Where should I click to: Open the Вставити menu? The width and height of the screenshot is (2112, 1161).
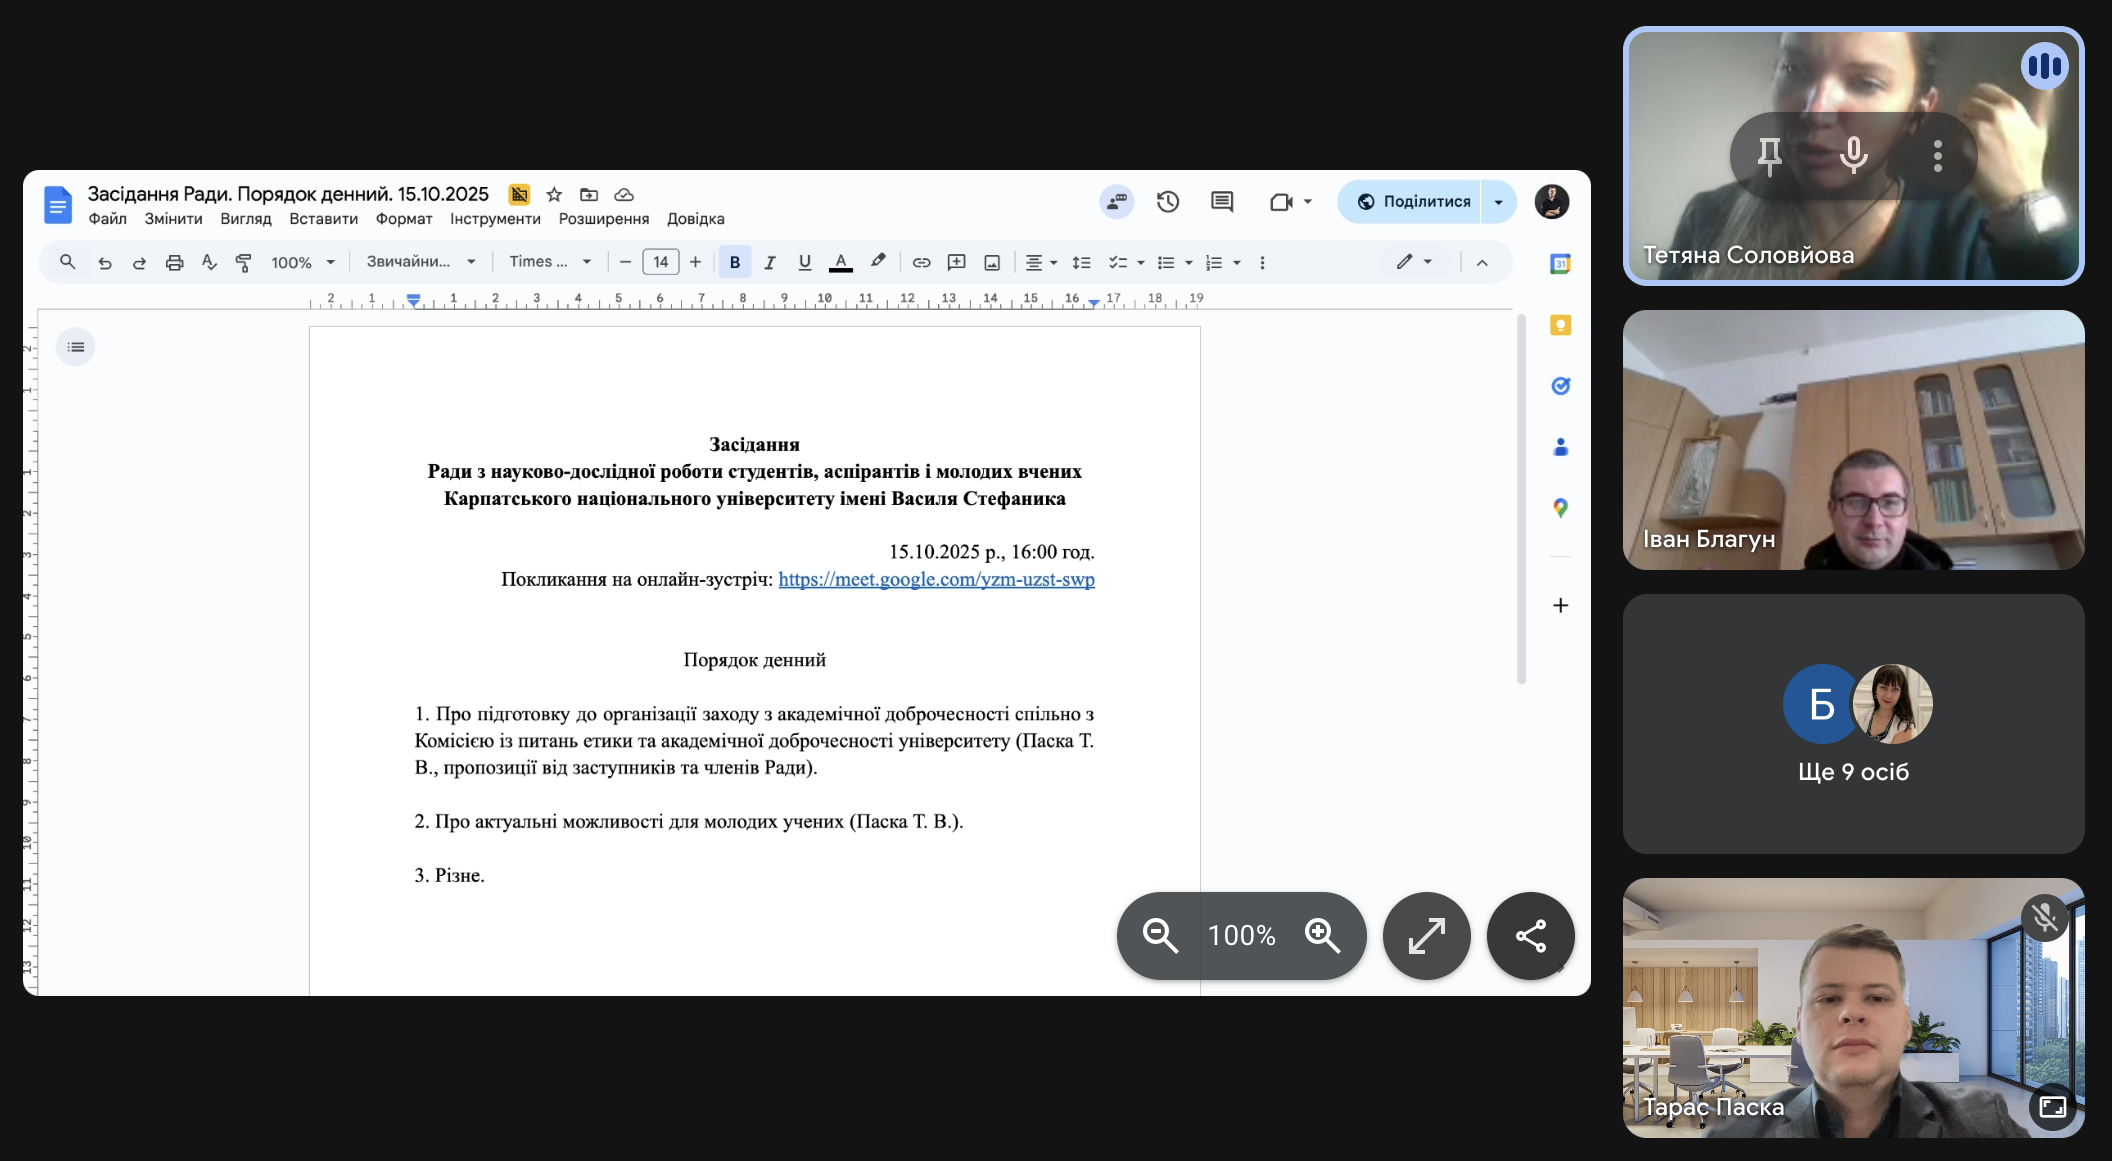point(323,219)
